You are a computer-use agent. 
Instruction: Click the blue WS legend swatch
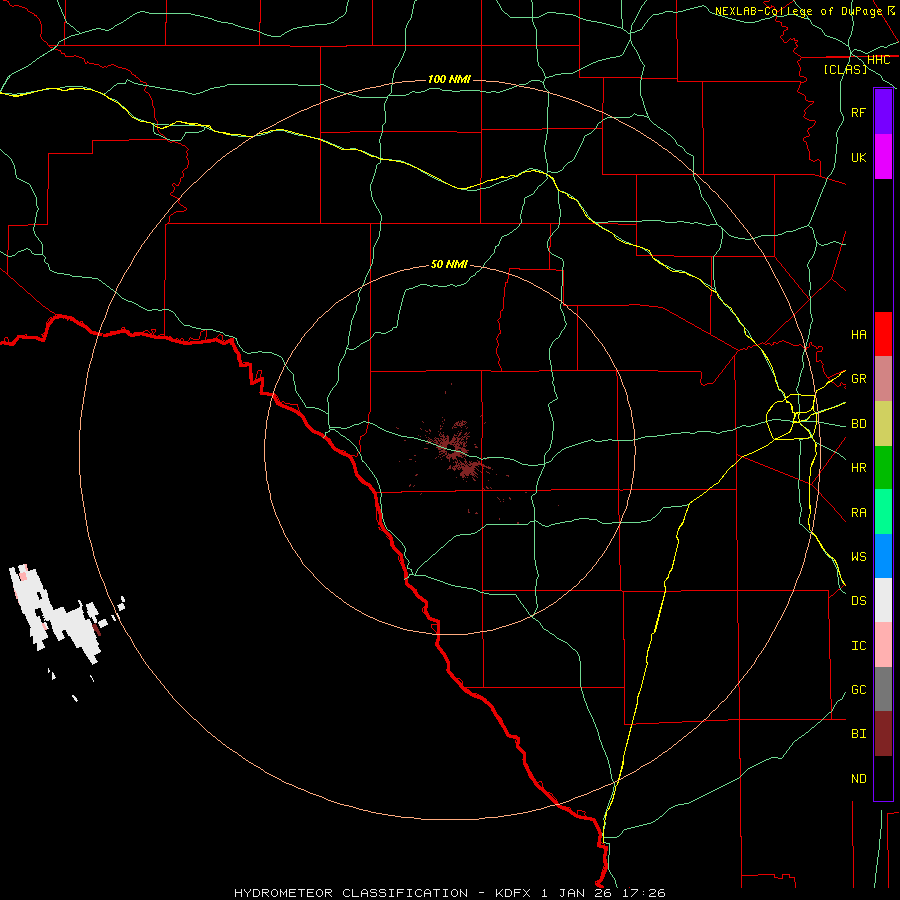(883, 556)
